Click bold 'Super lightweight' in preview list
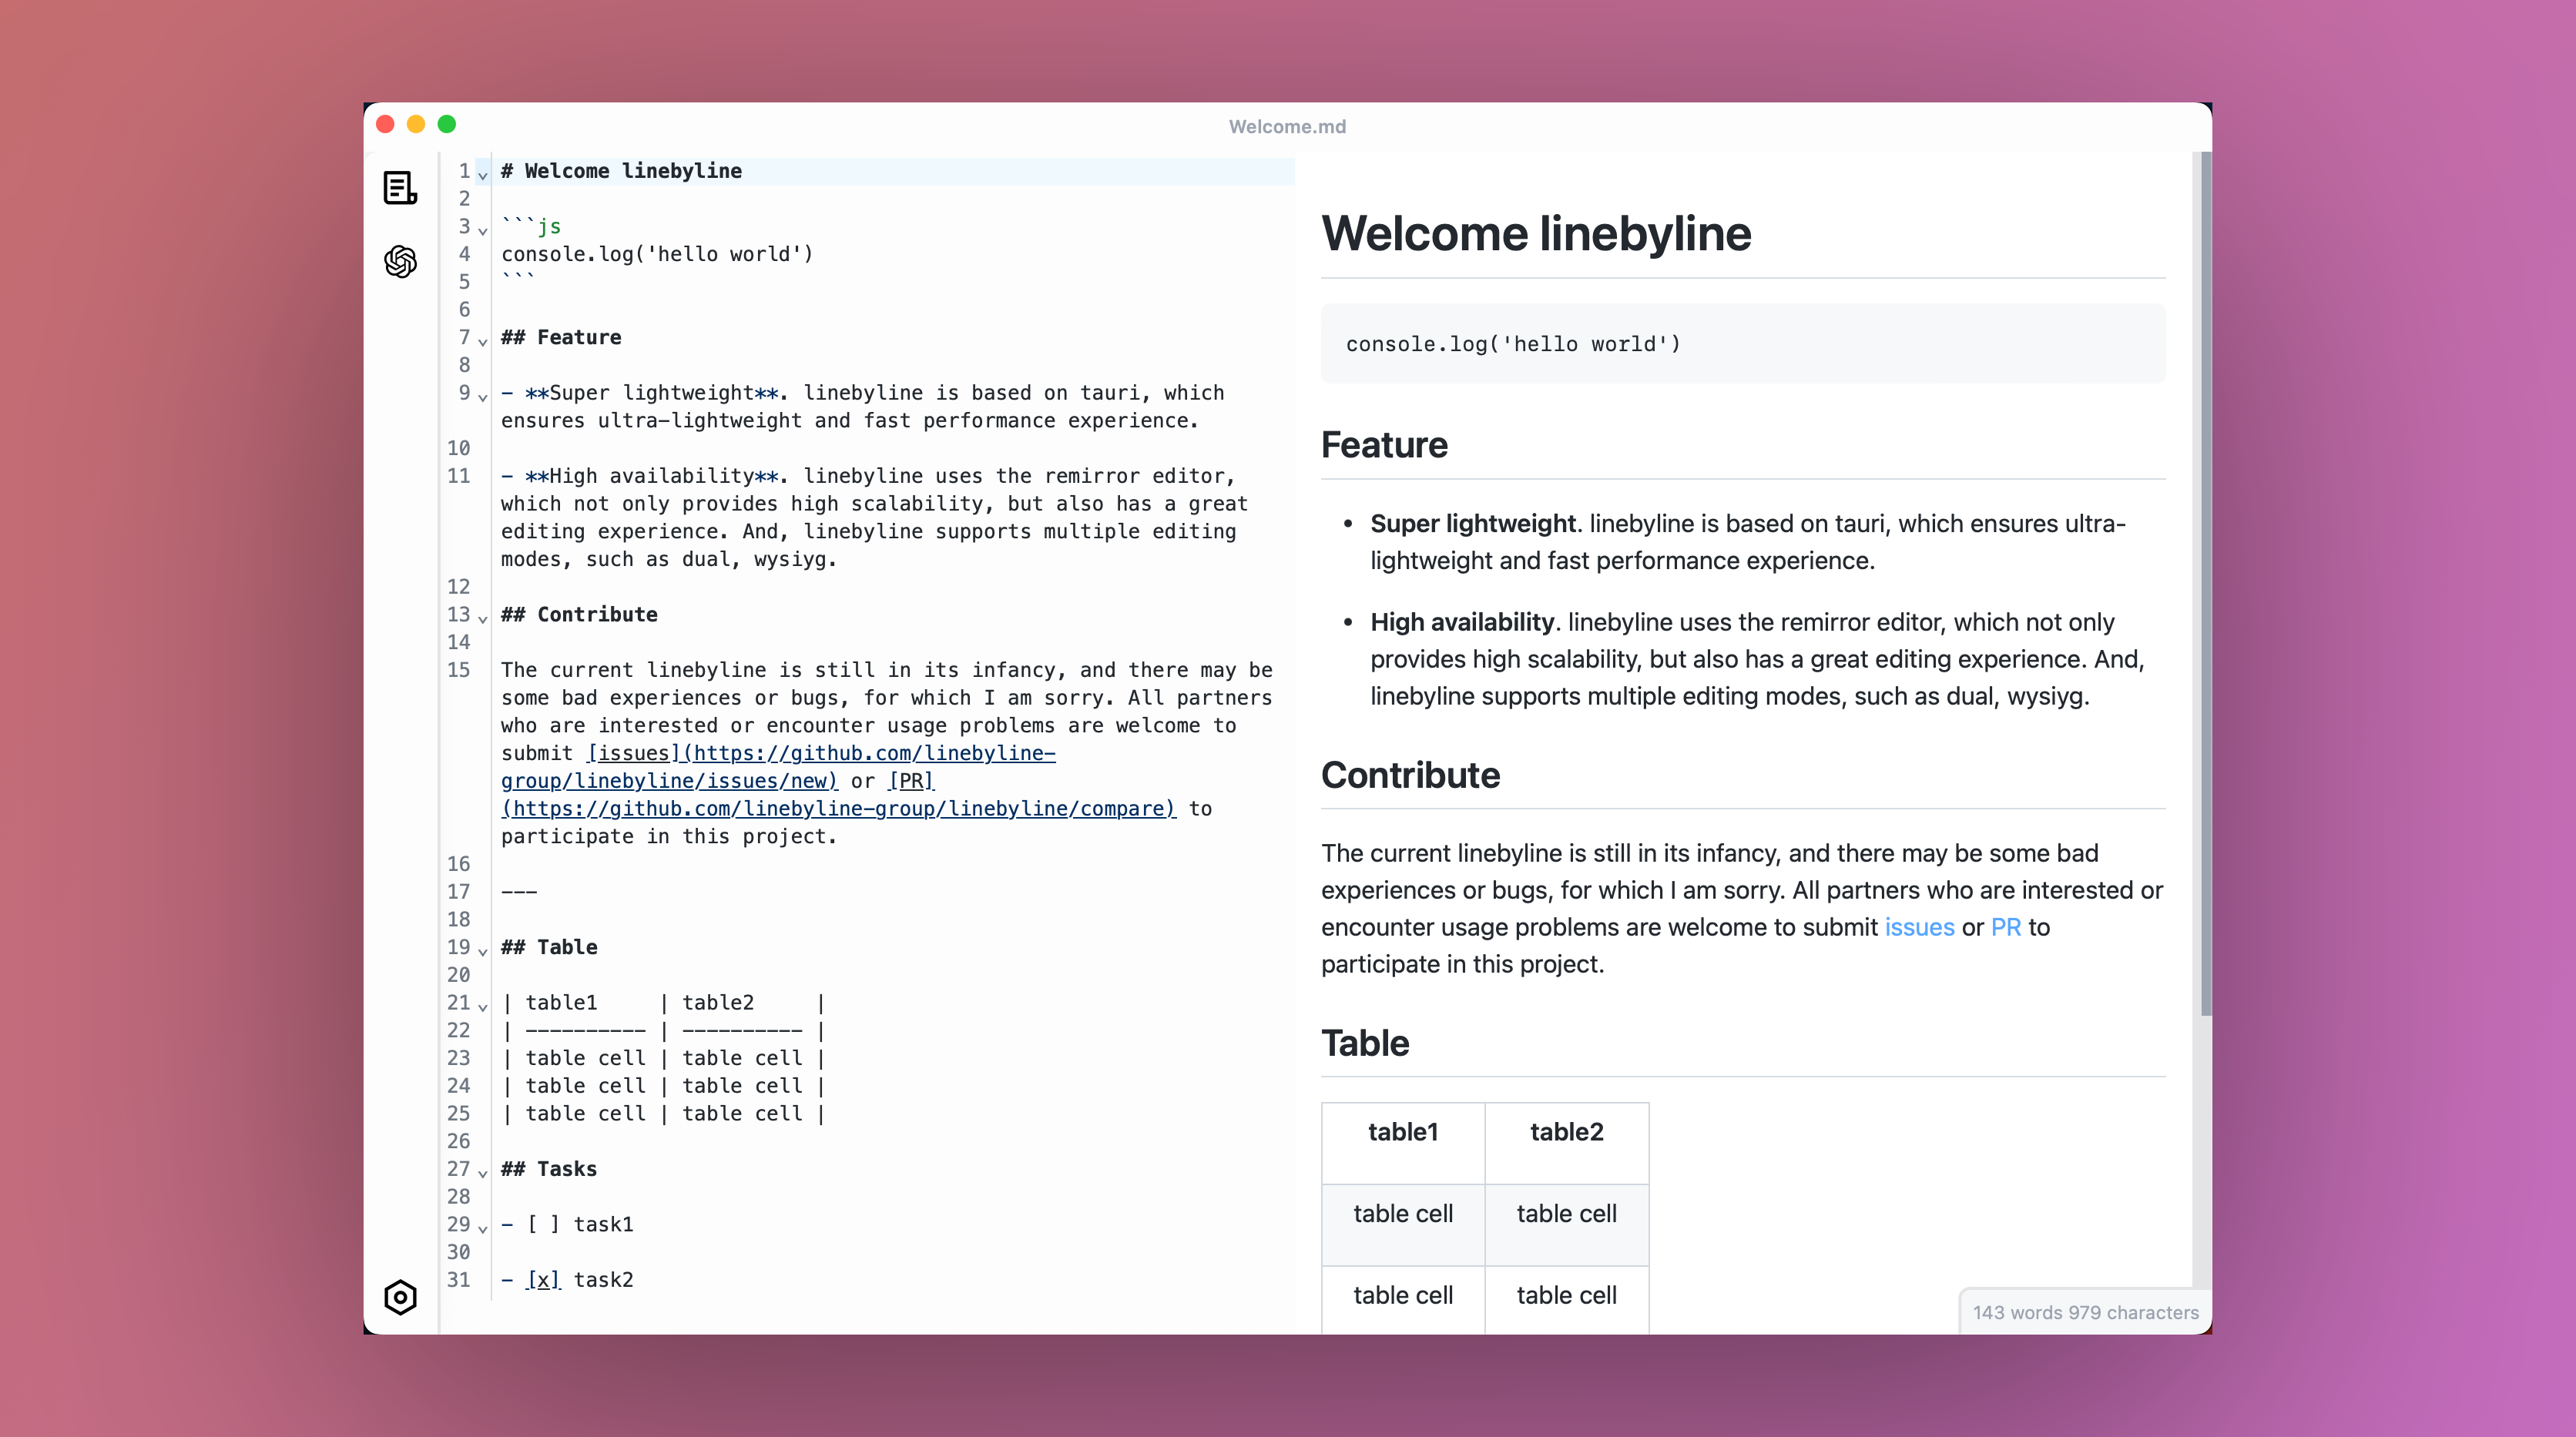 (x=1473, y=523)
